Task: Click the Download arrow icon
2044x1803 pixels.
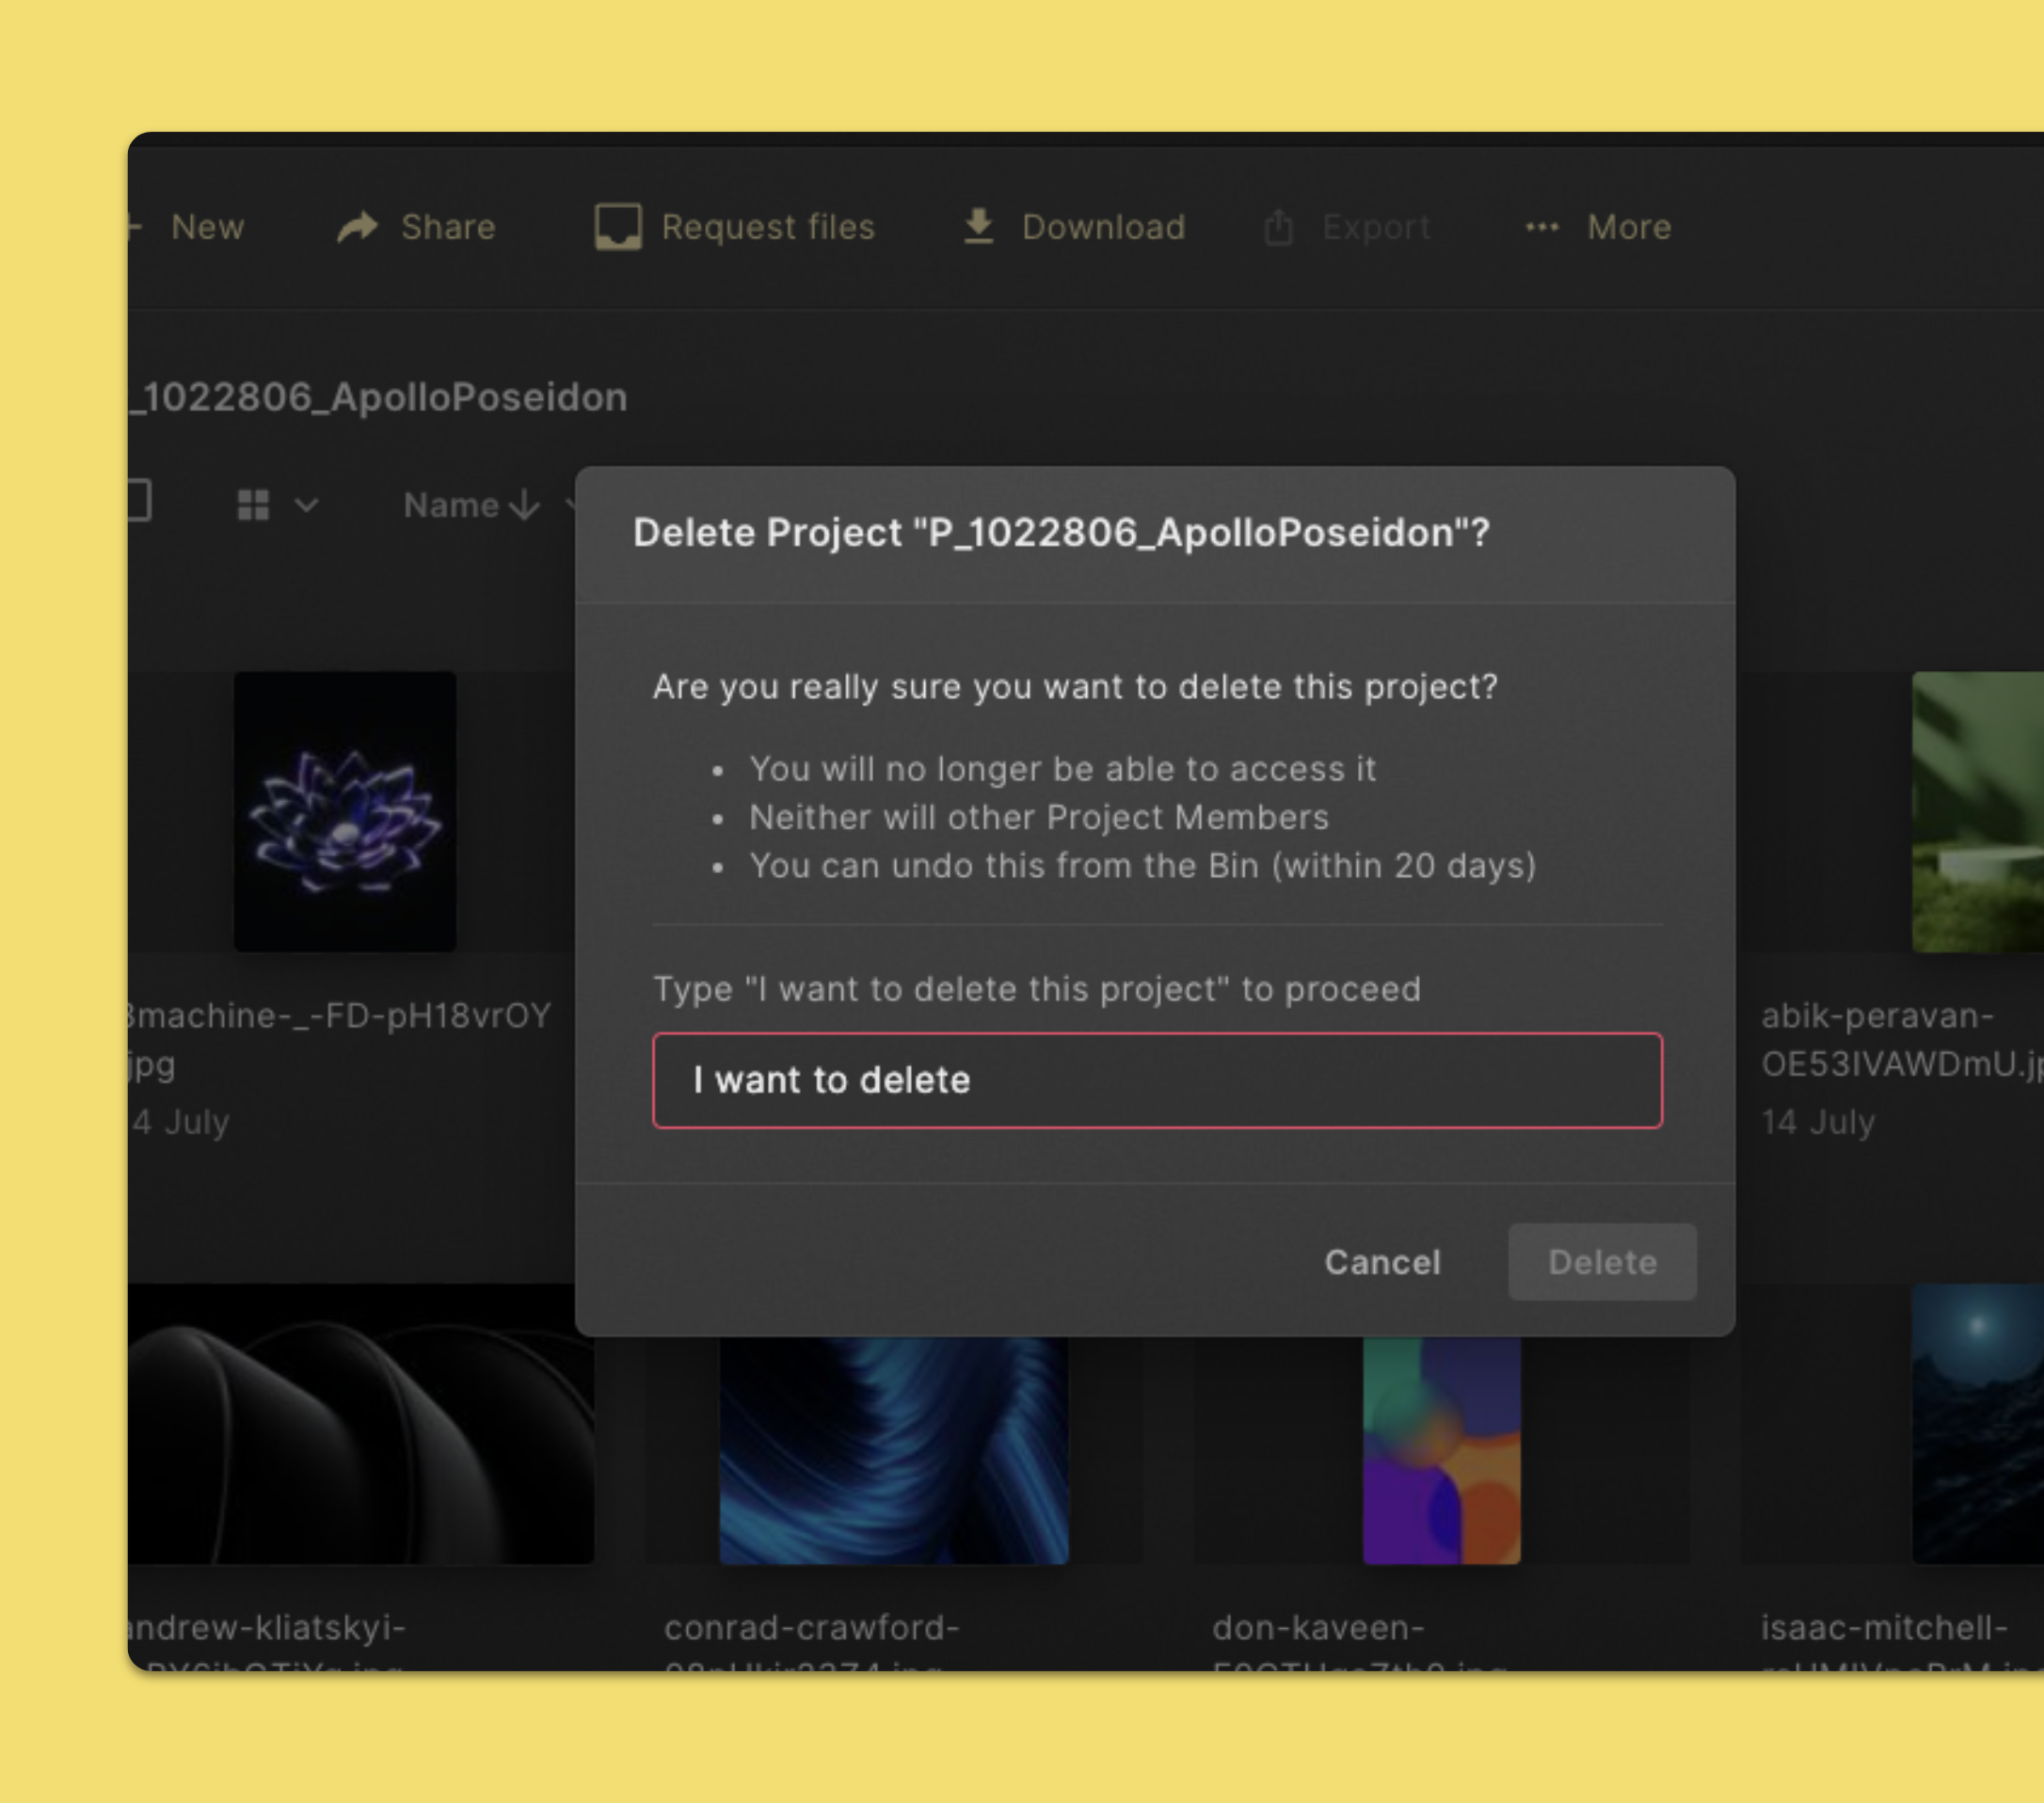Action: 978,226
